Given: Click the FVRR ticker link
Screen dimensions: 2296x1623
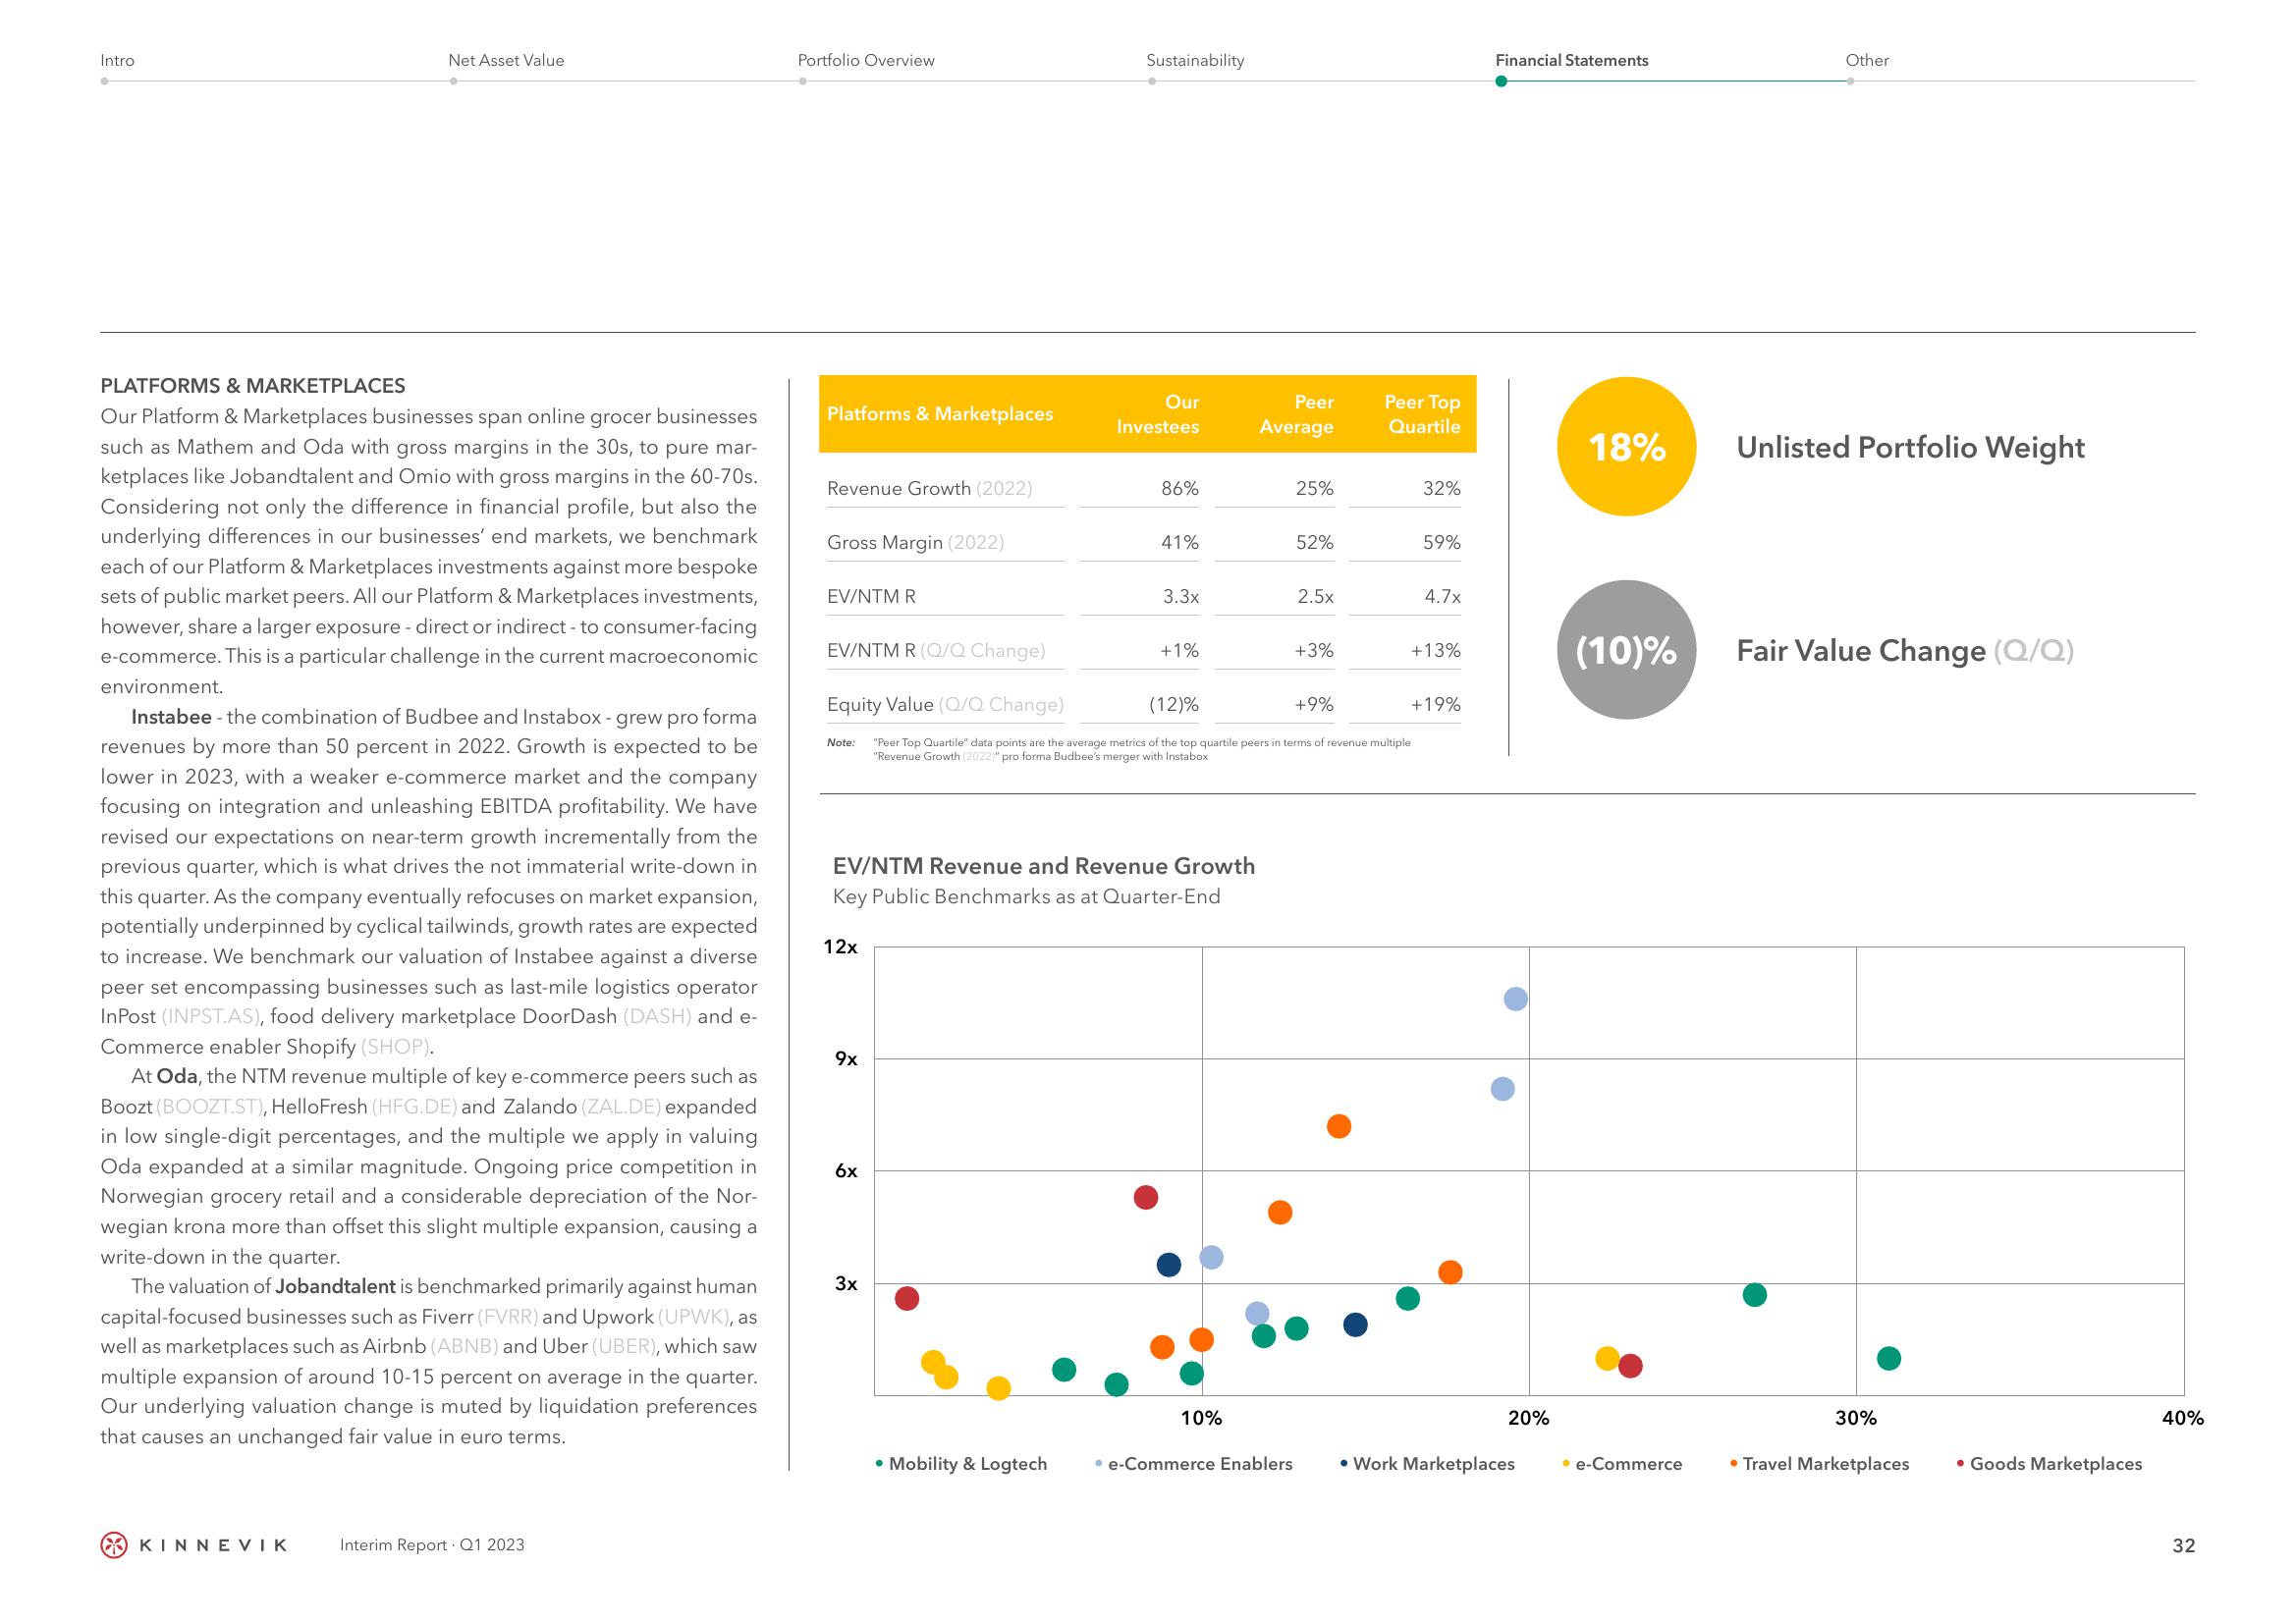Looking at the screenshot, I should pos(508,1316).
